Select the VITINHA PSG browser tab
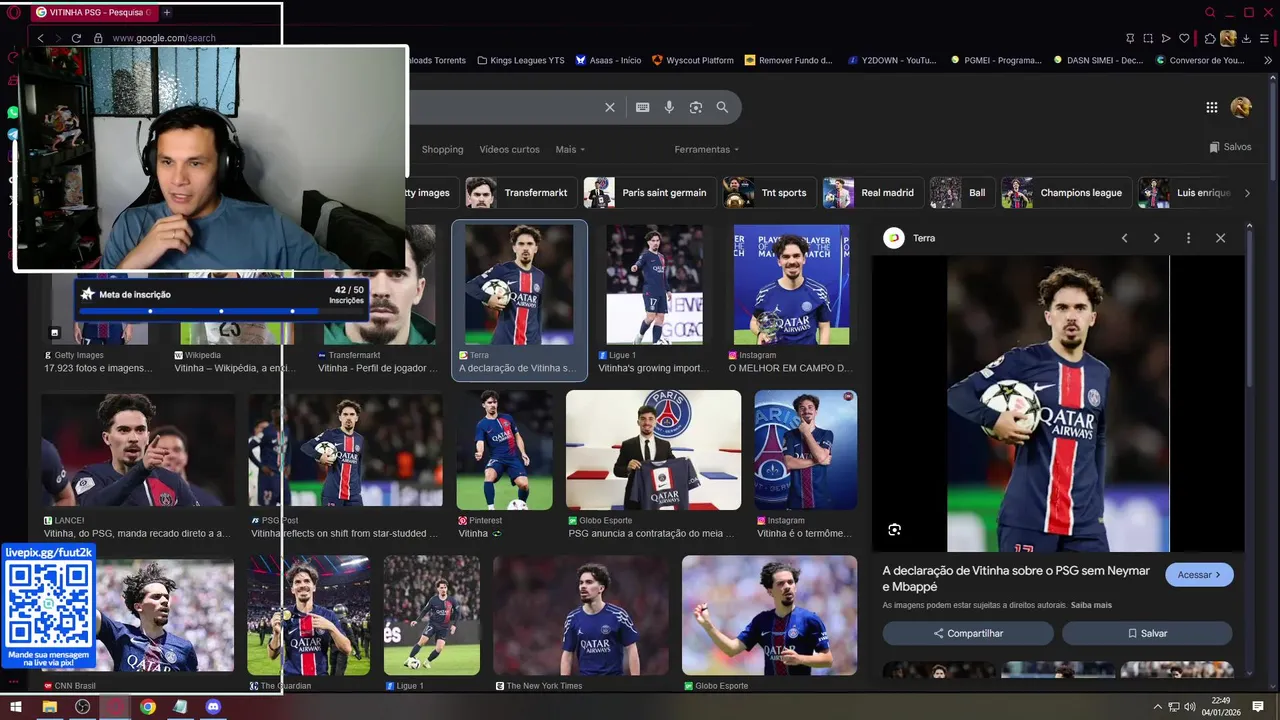Viewport: 1280px width, 720px height. (x=92, y=12)
